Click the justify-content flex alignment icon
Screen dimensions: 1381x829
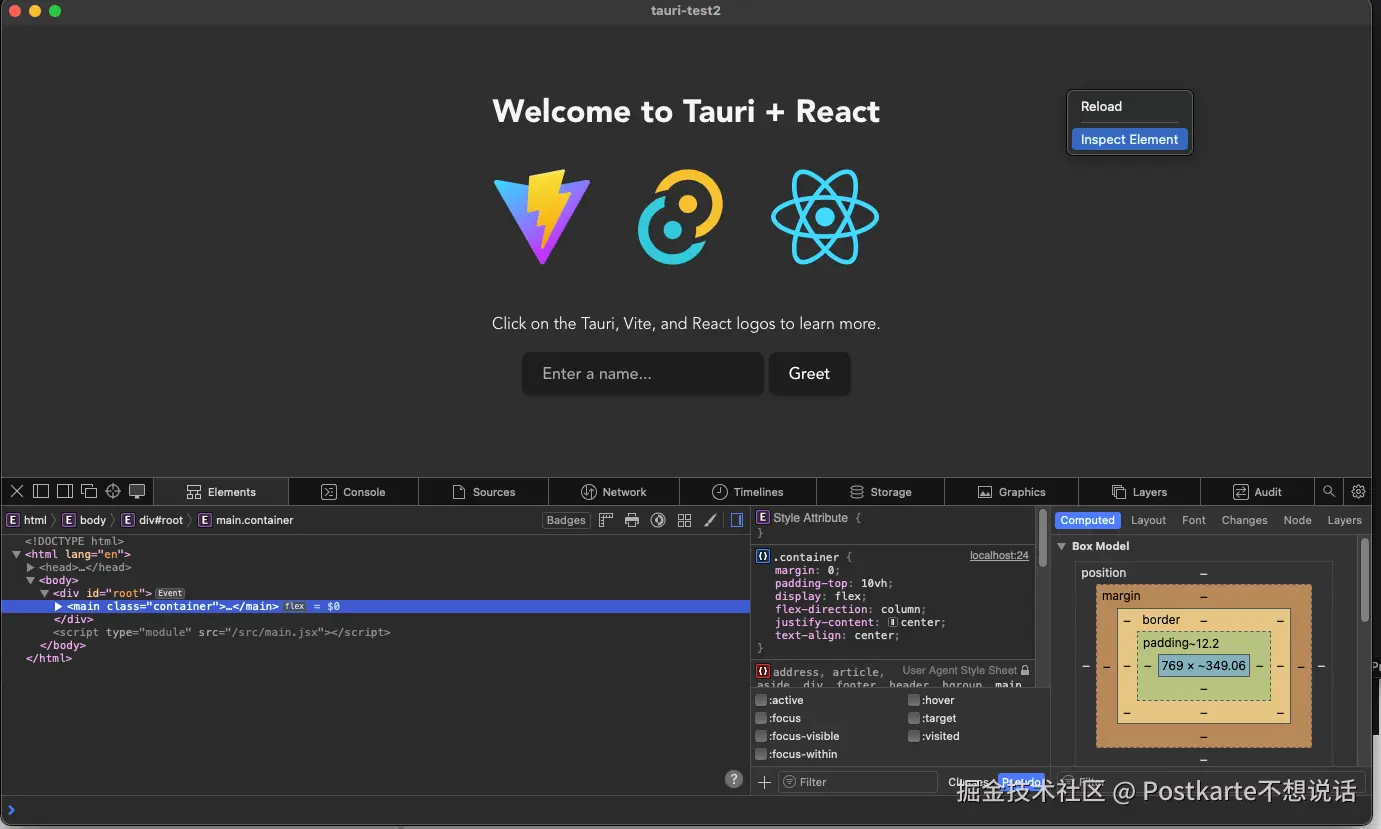click(x=893, y=622)
